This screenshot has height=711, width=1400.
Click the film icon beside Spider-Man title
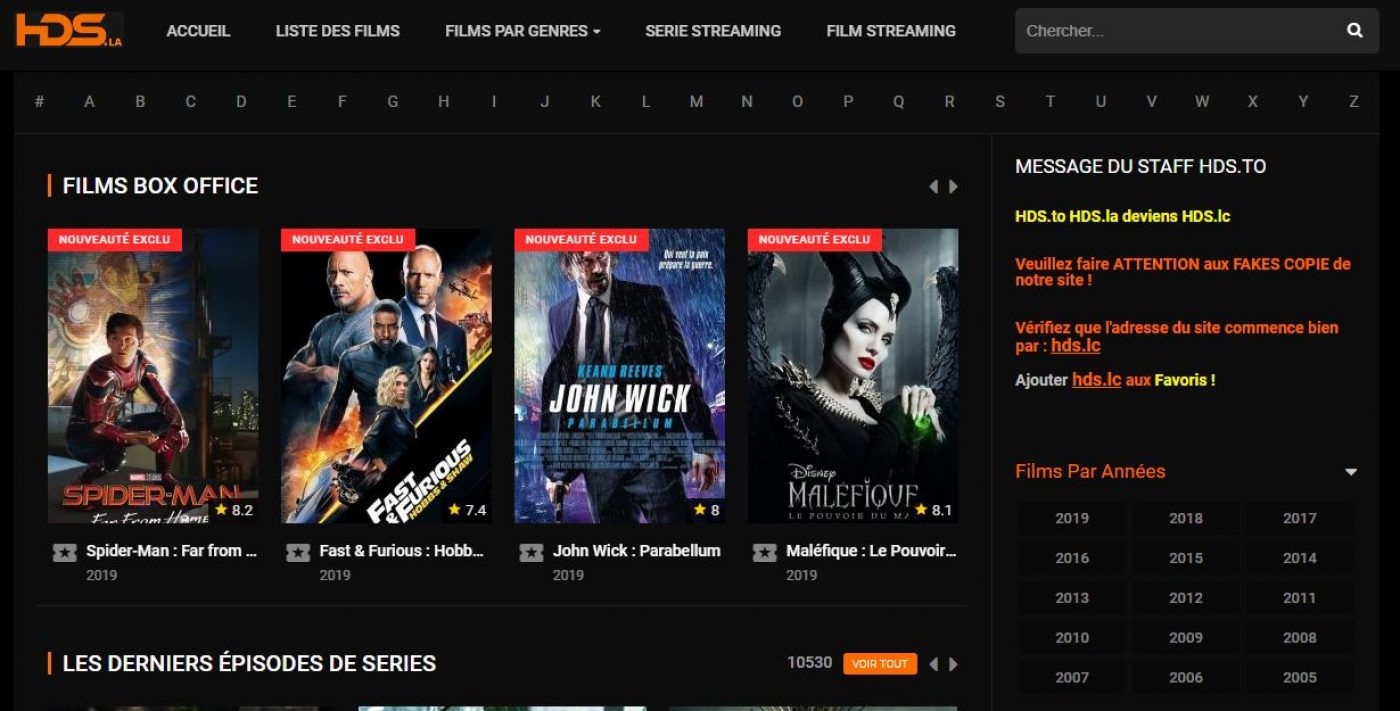[x=65, y=552]
